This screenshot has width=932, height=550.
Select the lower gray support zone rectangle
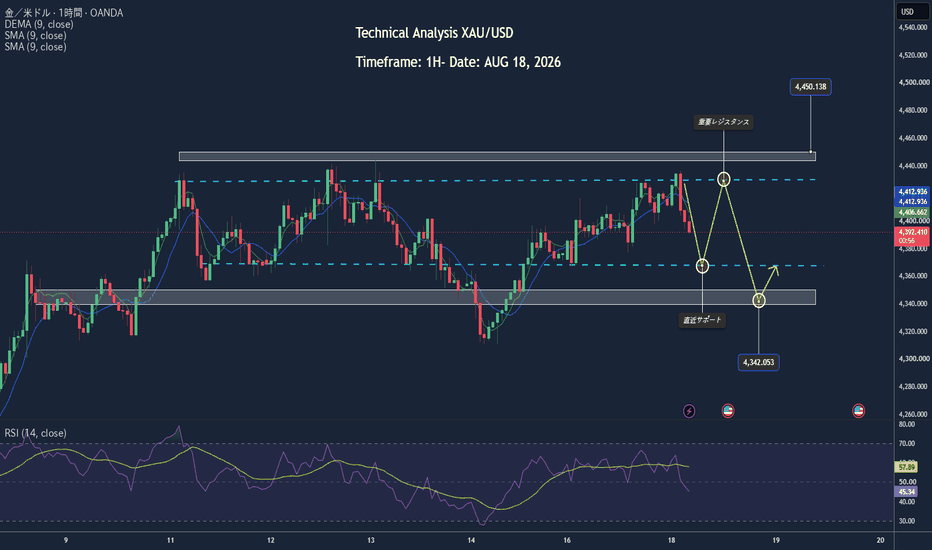pyautogui.click(x=426, y=297)
